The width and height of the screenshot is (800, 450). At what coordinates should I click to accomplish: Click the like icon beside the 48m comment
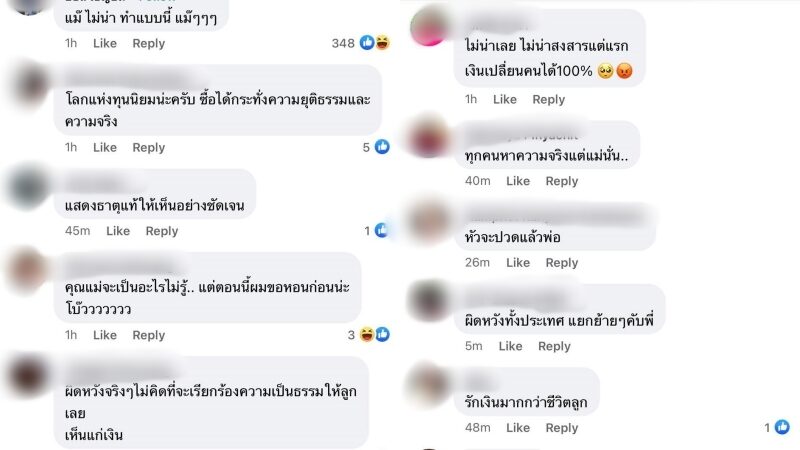coord(782,427)
